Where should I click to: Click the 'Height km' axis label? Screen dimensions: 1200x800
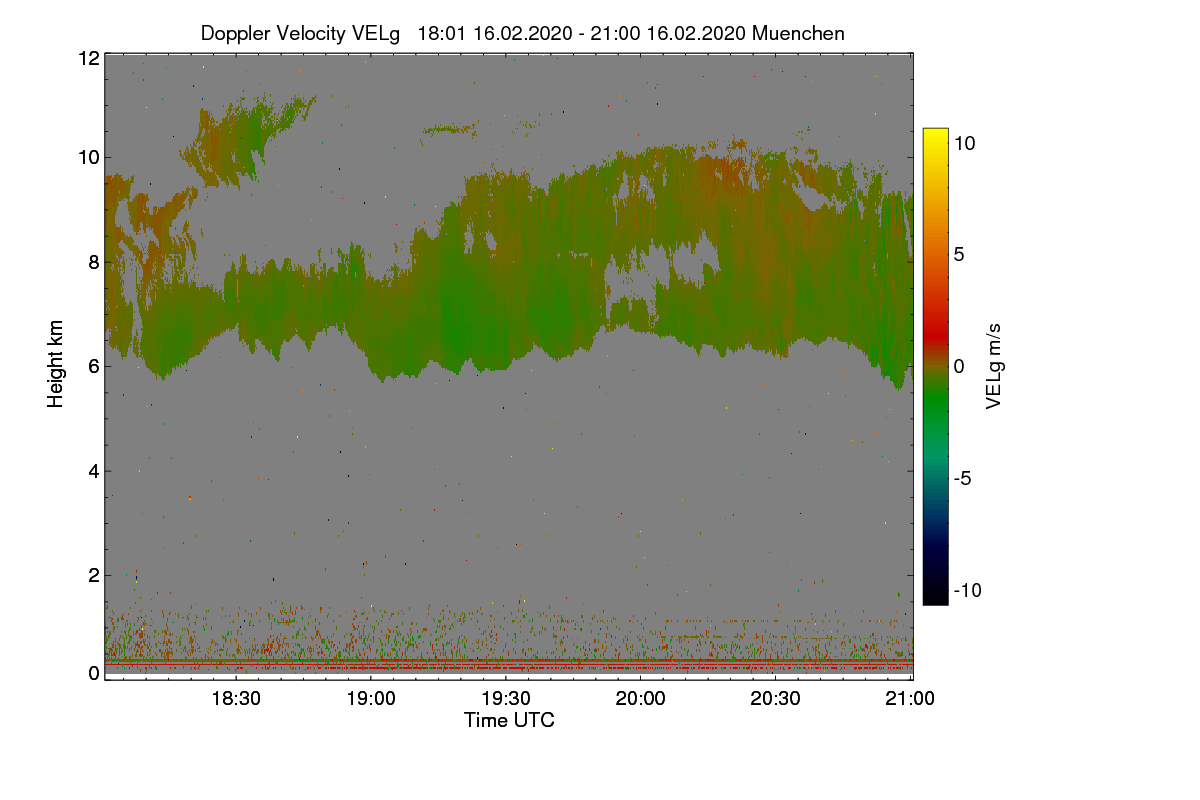pyautogui.click(x=56, y=364)
